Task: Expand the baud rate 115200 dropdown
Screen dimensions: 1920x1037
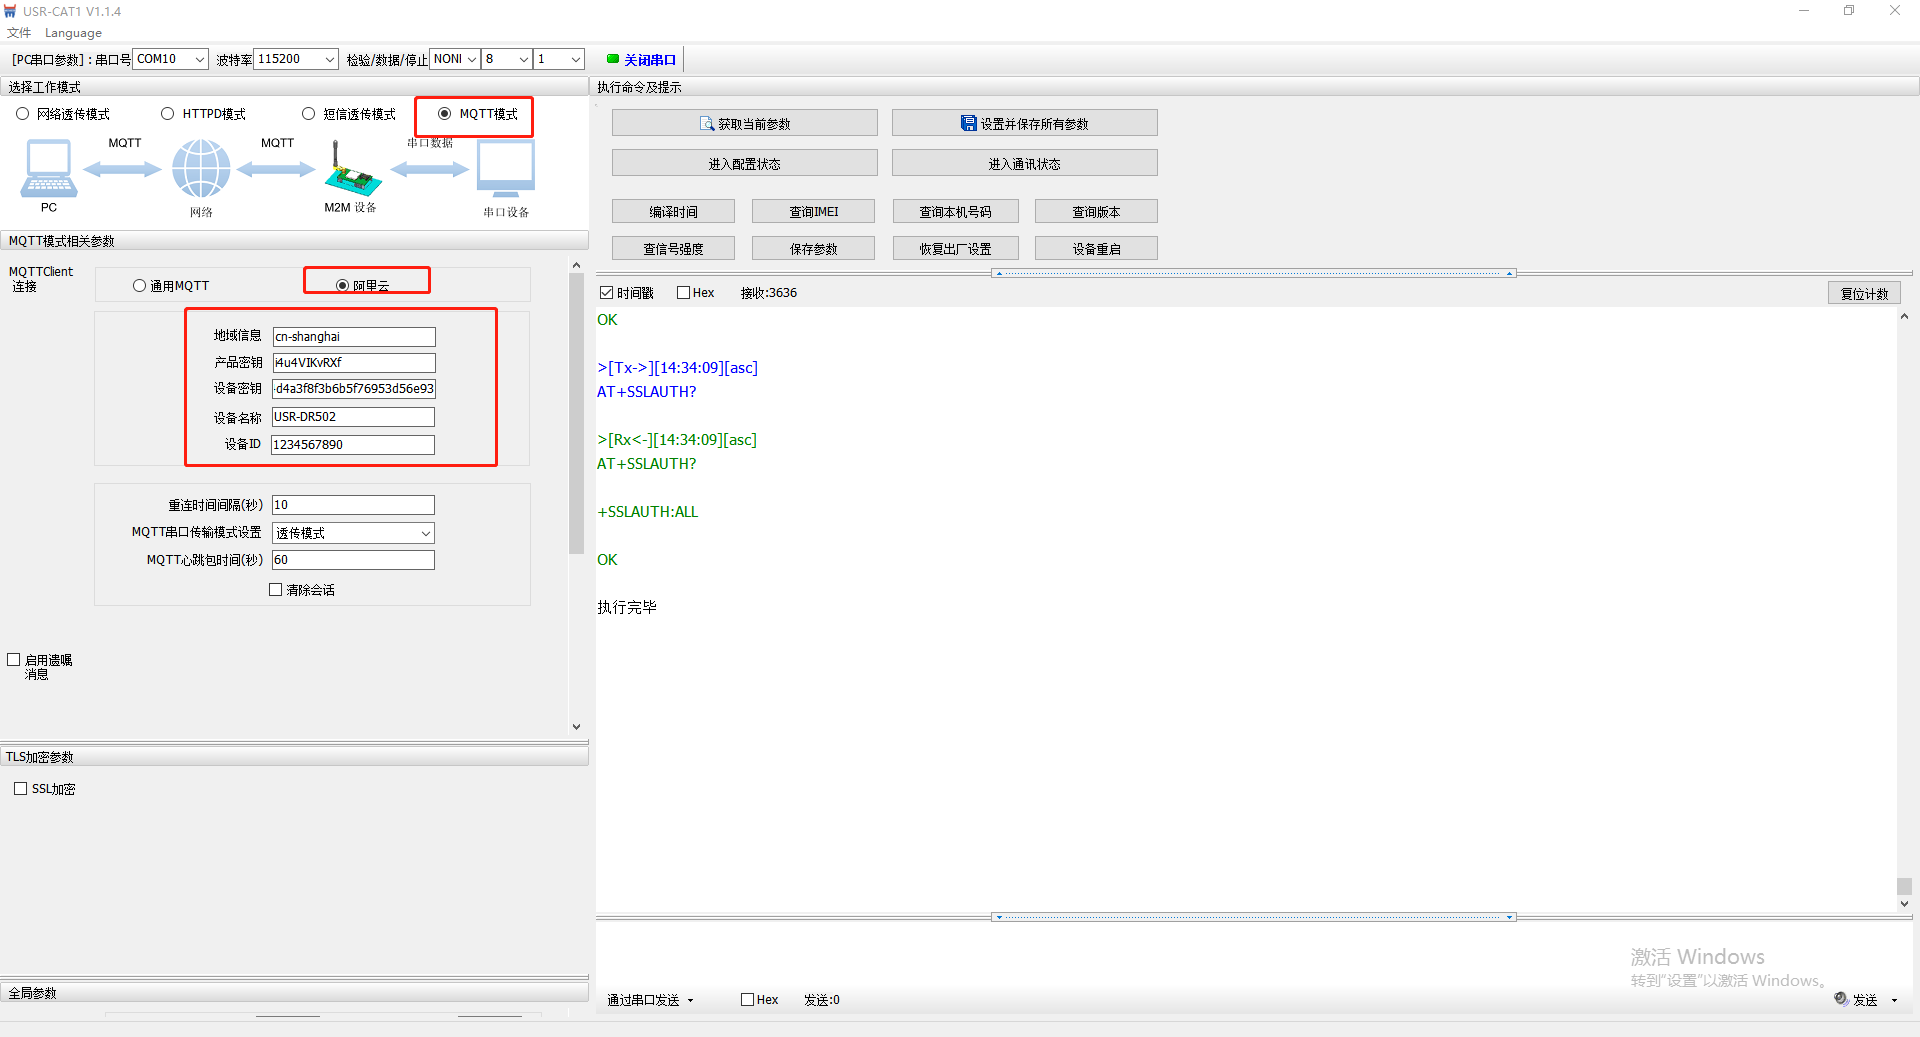Action: (329, 59)
